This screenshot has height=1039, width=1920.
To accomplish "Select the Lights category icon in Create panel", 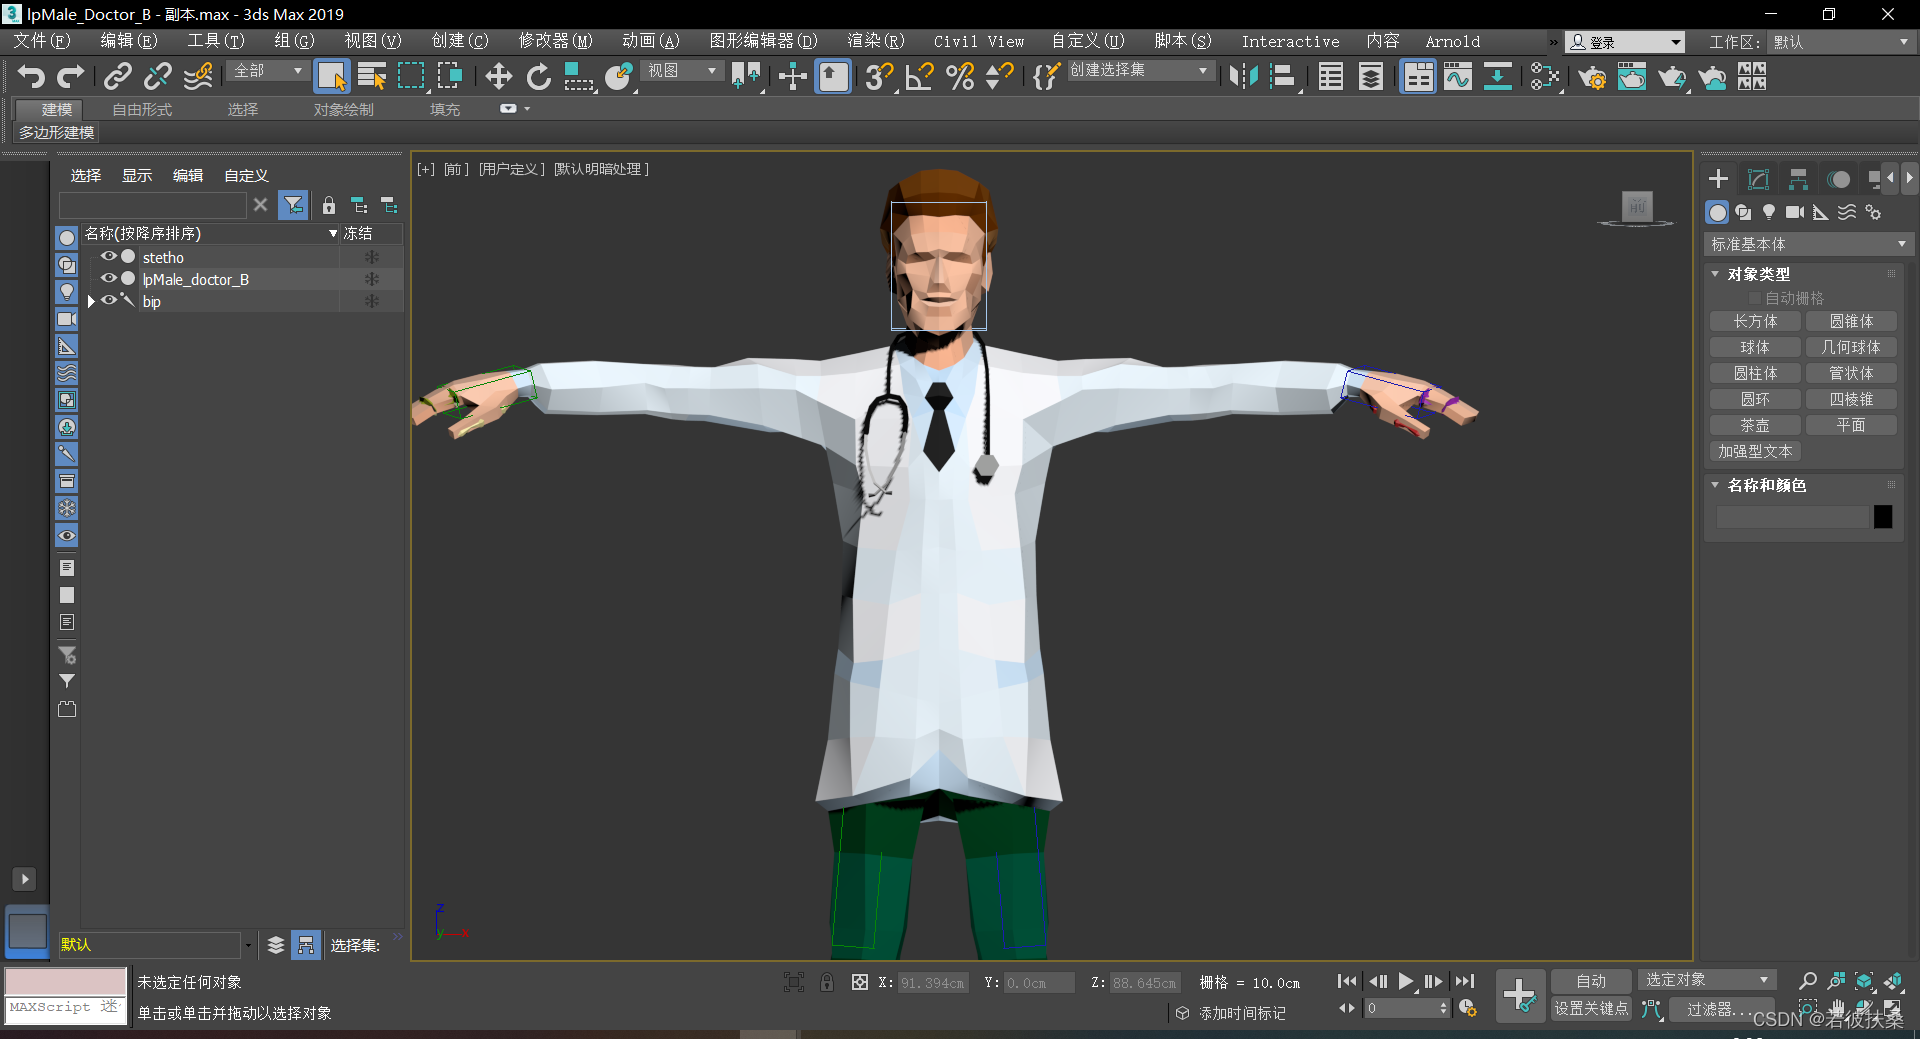I will pyautogui.click(x=1769, y=212).
